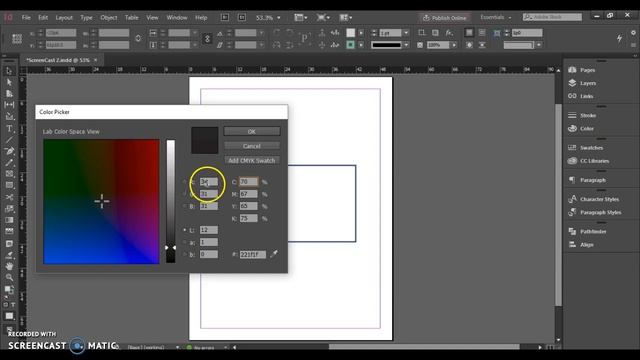640x360 pixels.
Task: Select the Rectangle Frame tool
Action: [x=9, y=174]
